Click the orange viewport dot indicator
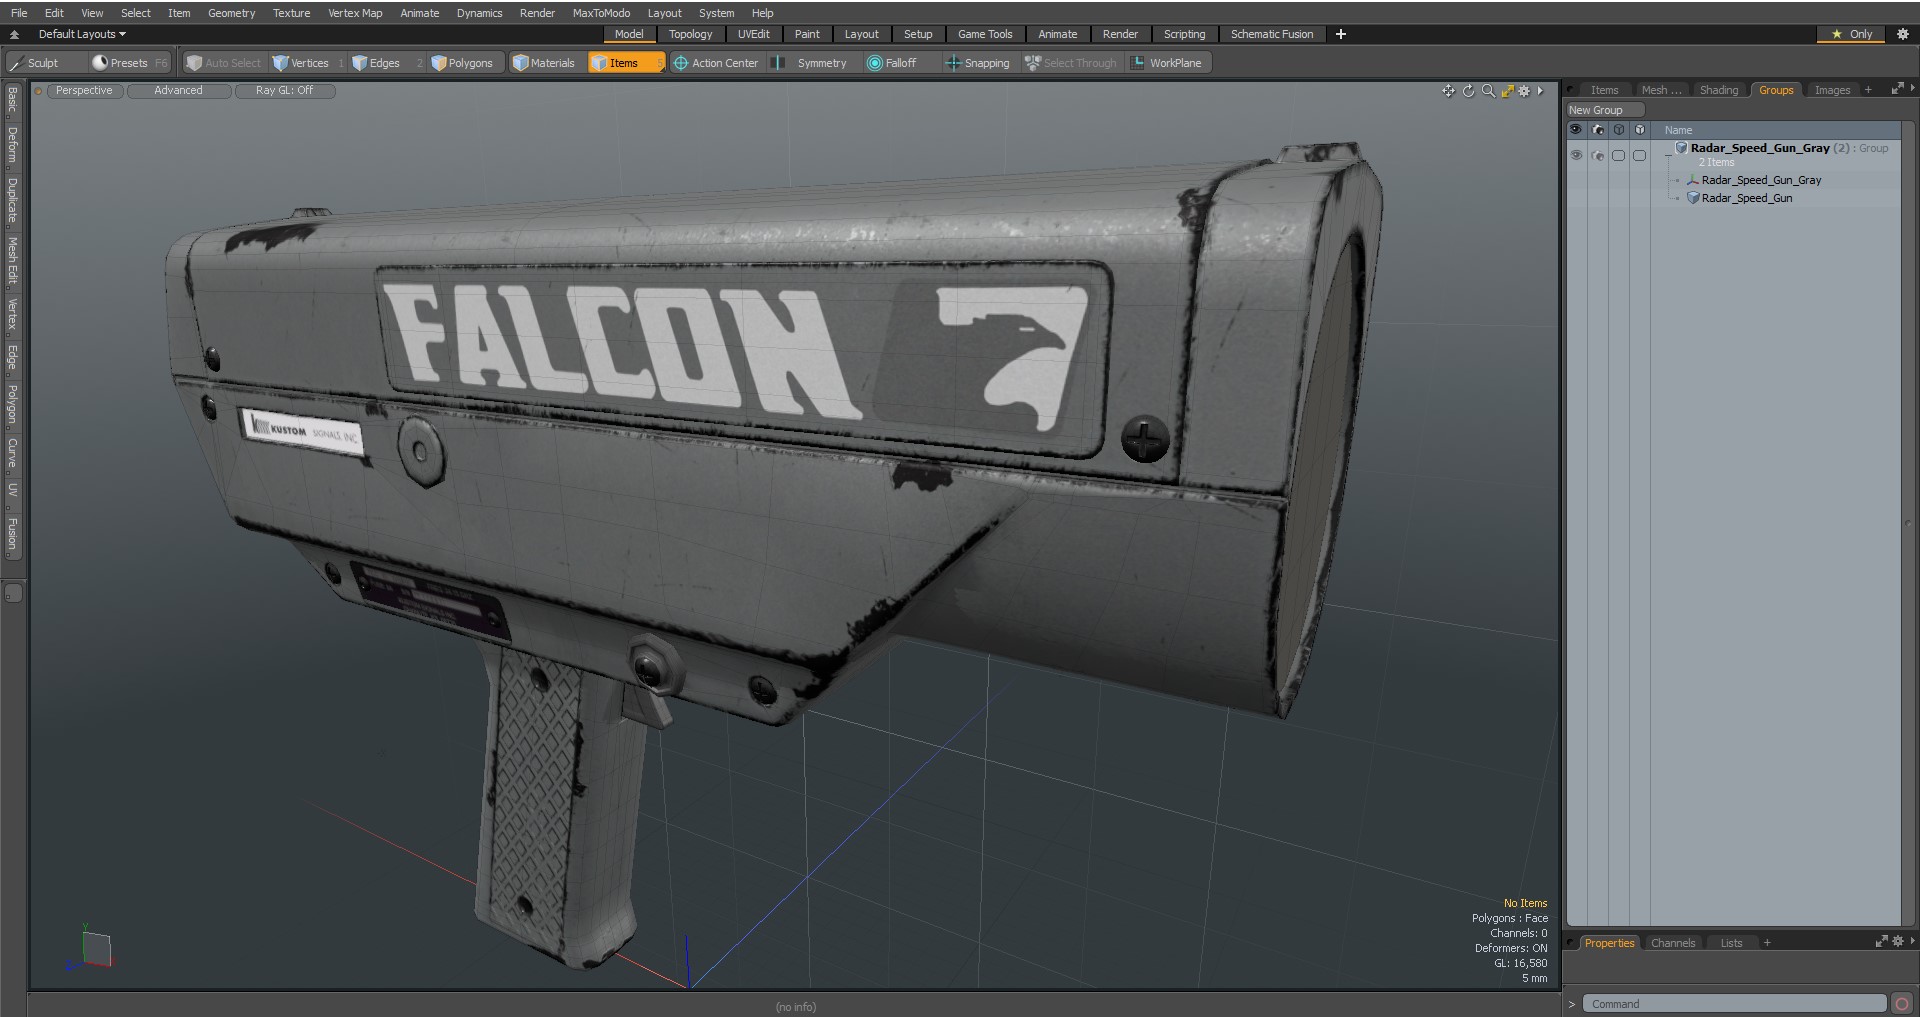Viewport: 1920px width, 1017px height. [38, 91]
